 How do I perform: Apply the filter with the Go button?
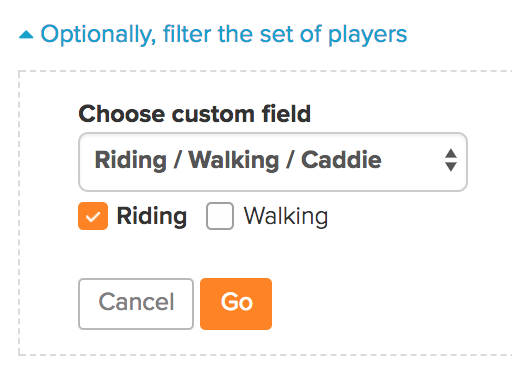pyautogui.click(x=236, y=304)
